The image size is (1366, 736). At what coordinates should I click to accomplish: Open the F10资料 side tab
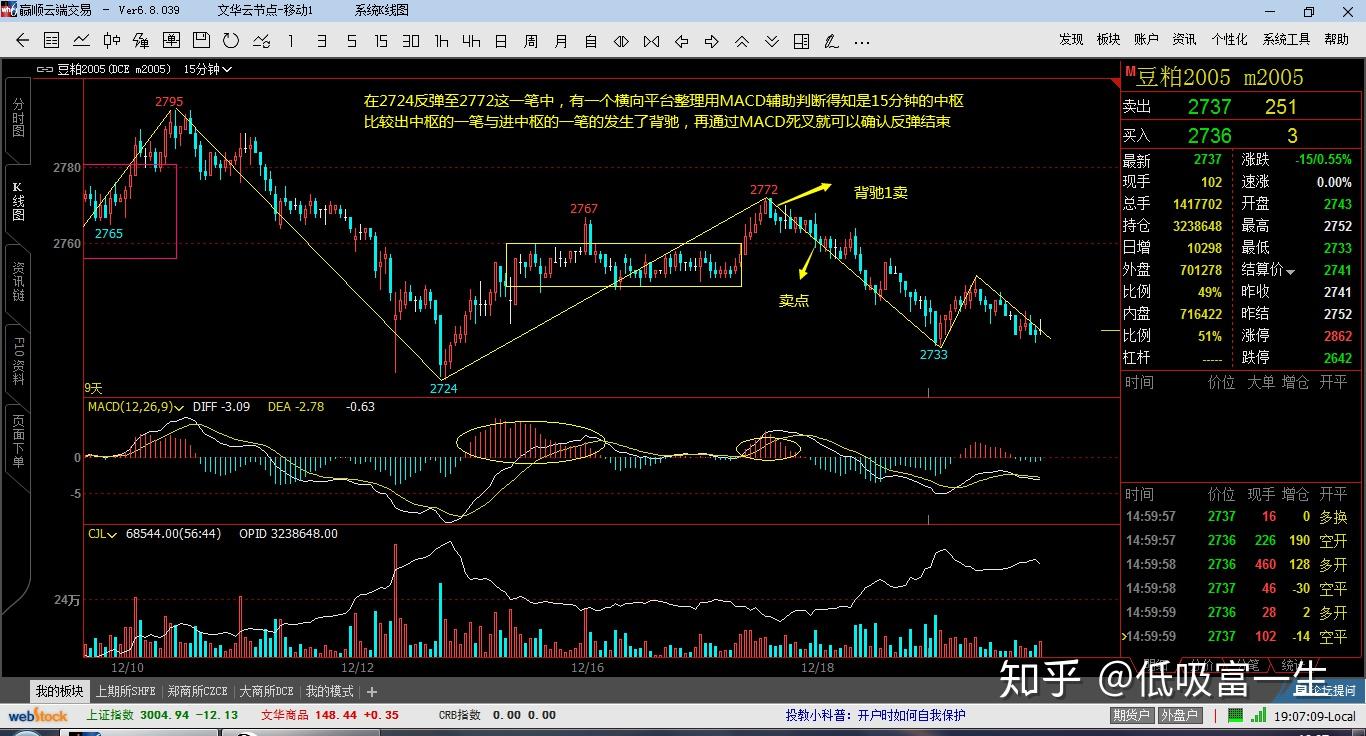(x=18, y=362)
